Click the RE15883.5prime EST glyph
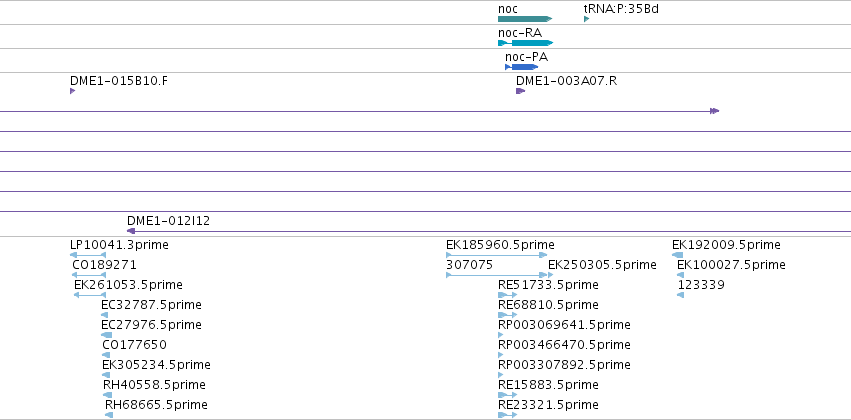Image resolution: width=851 pixels, height=420 pixels. (507, 395)
